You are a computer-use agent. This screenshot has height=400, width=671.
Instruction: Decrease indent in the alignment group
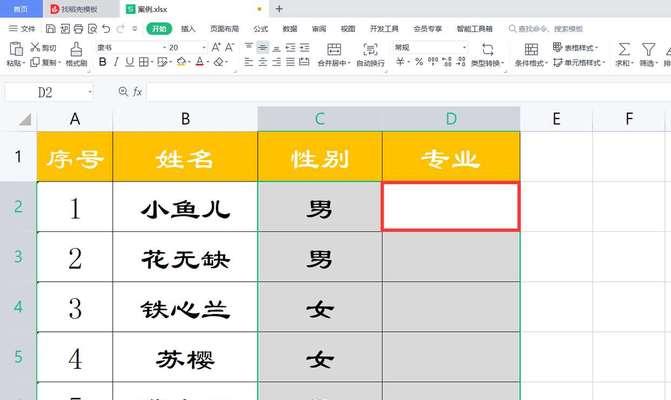coord(291,47)
